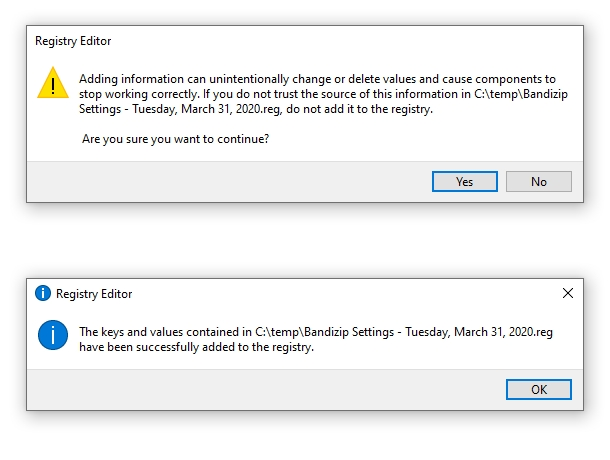
Task: Click Yes to confirm the registry import
Action: [x=464, y=182]
